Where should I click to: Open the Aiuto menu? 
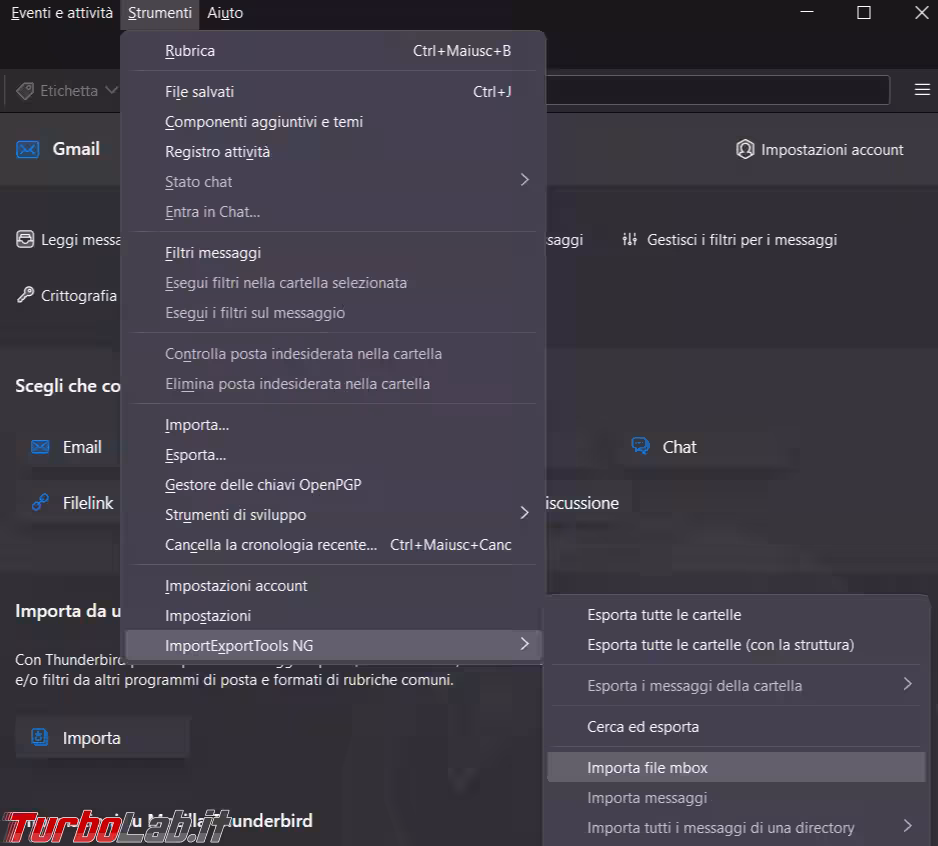coord(225,13)
